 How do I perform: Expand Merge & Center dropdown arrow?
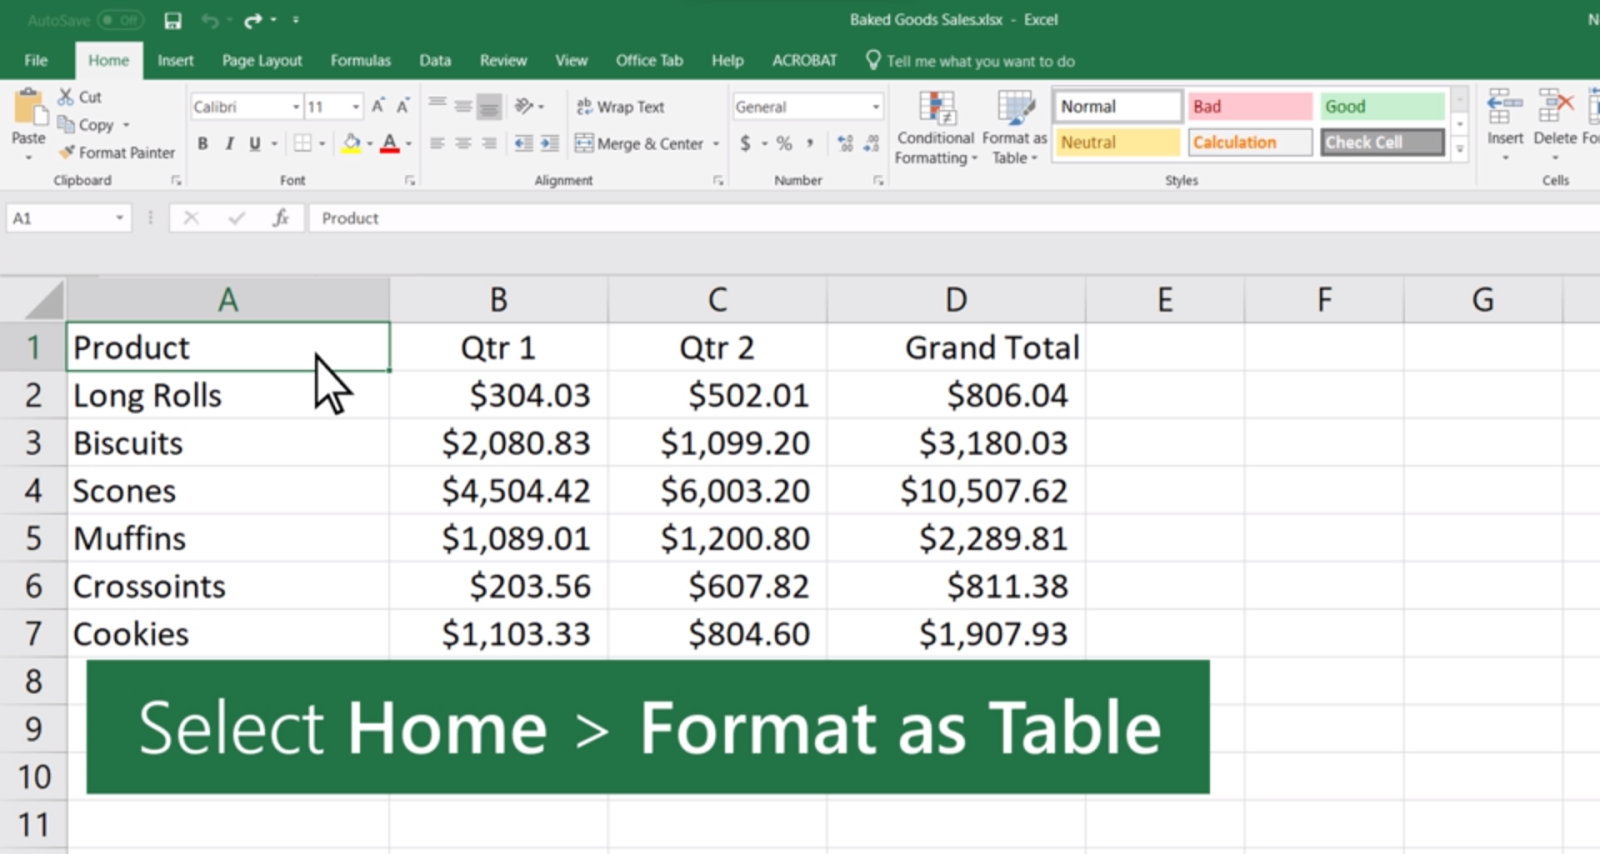coord(716,144)
